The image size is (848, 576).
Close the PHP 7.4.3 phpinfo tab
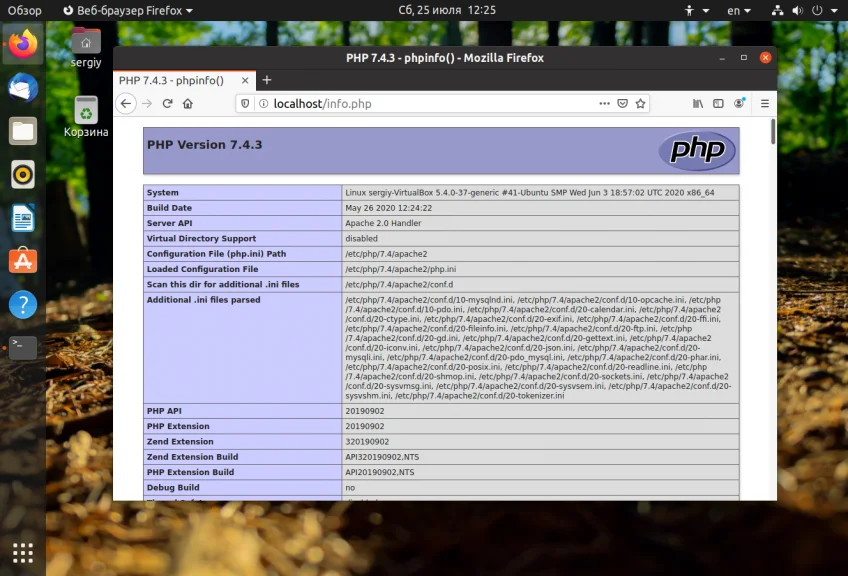(x=245, y=80)
